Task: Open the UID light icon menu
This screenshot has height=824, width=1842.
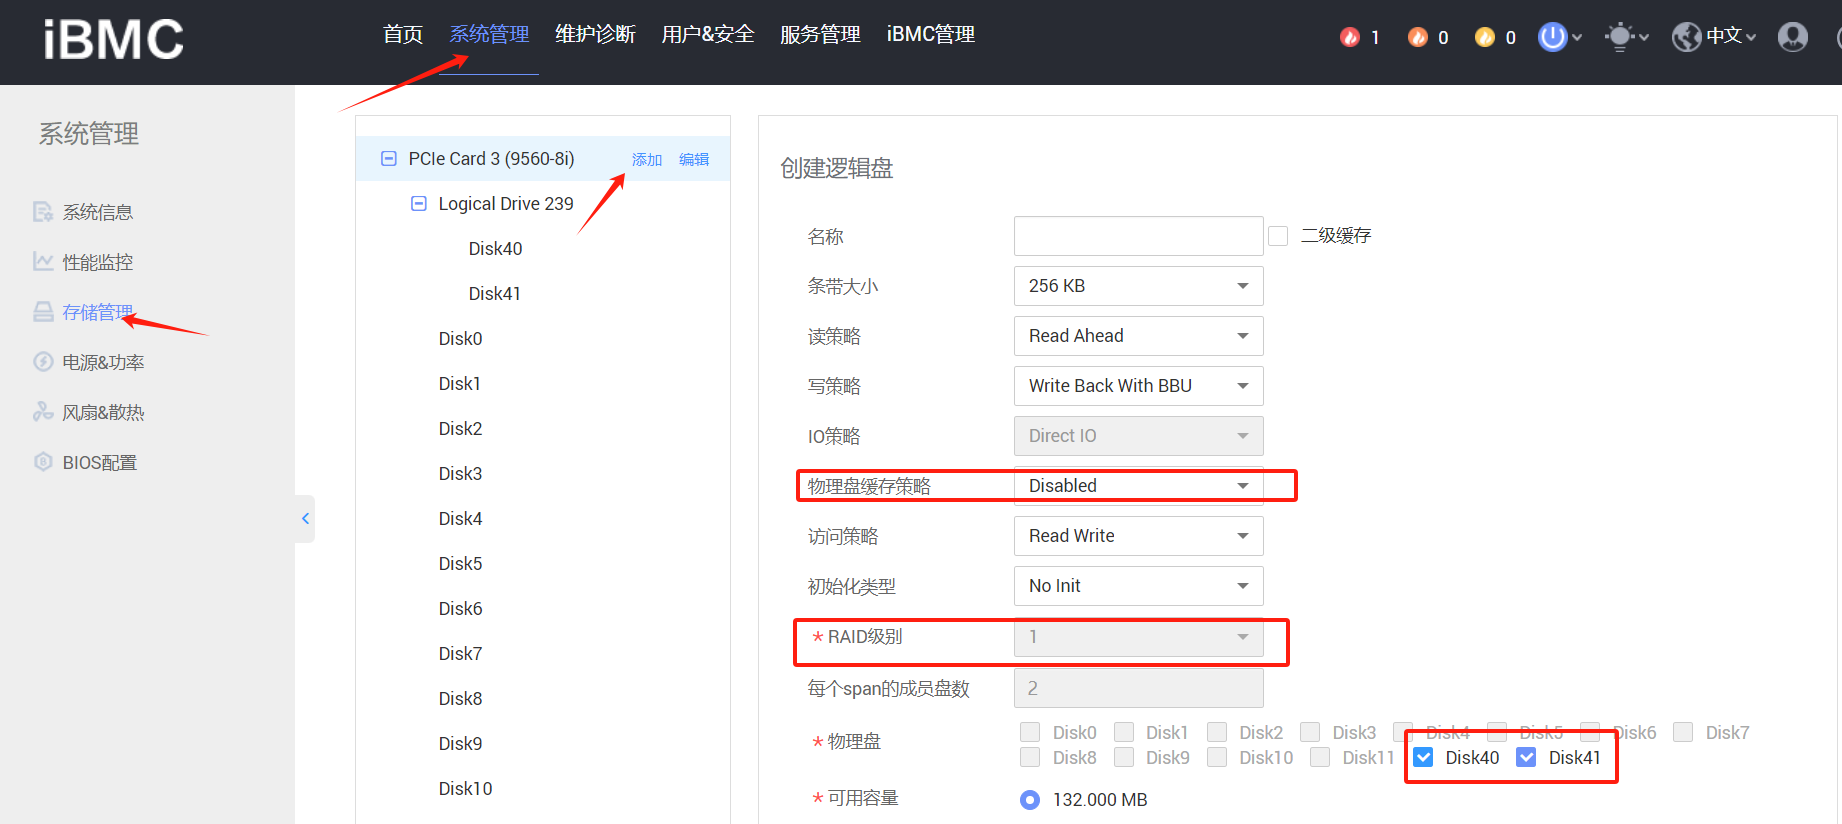Action: coord(1626,37)
